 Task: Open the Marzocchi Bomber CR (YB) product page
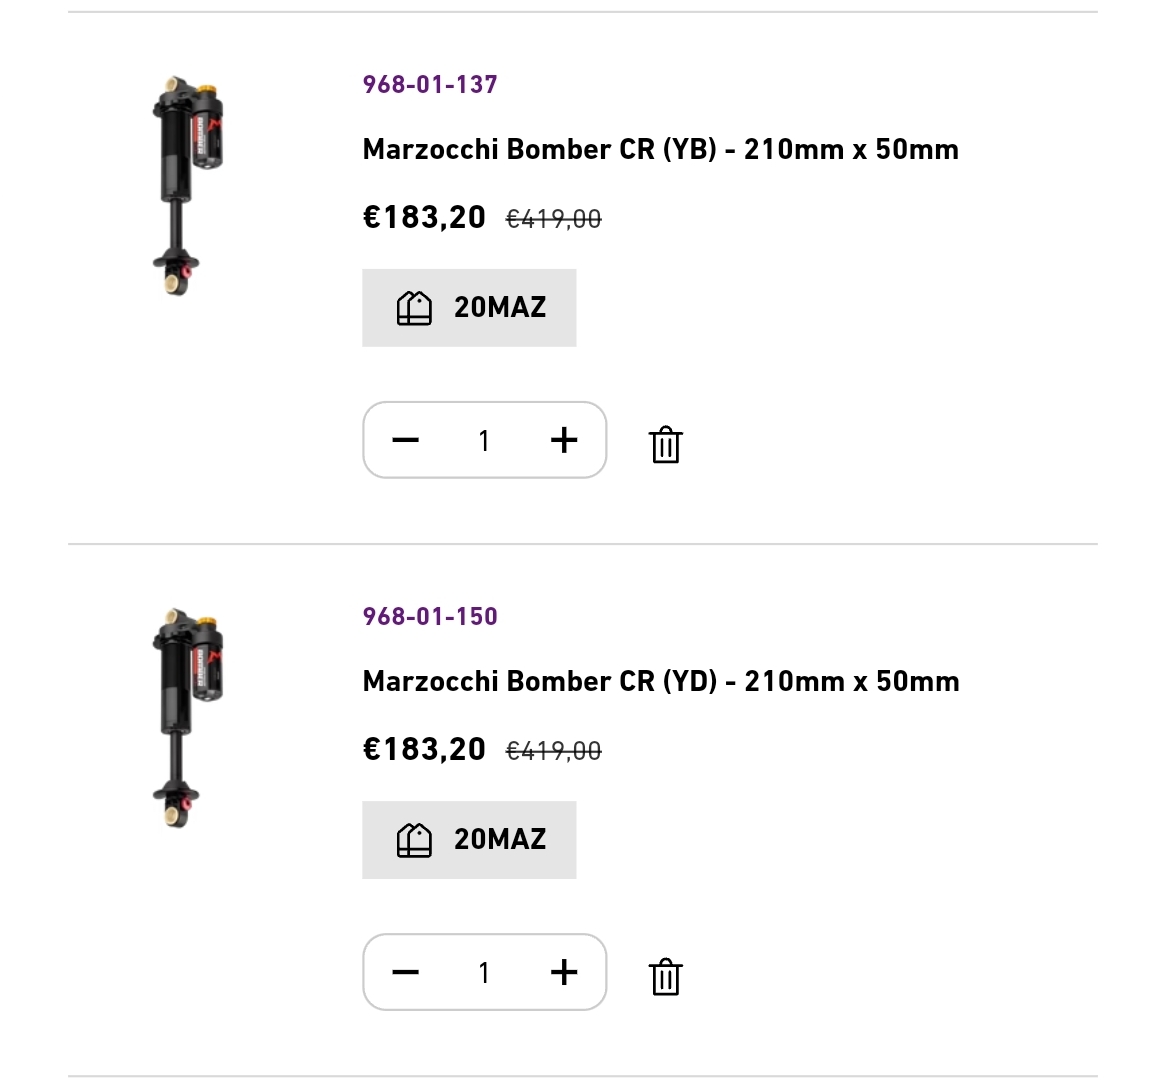point(660,149)
